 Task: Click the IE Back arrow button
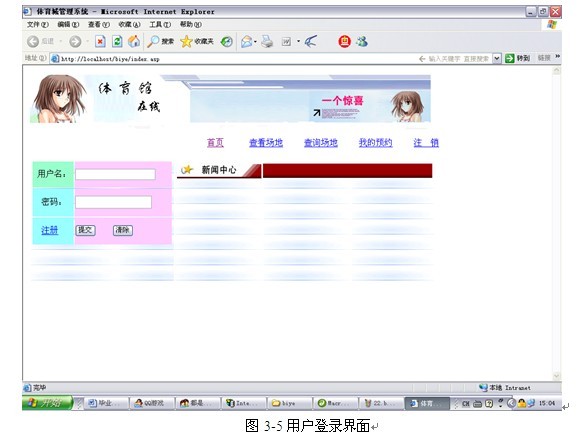(33, 42)
